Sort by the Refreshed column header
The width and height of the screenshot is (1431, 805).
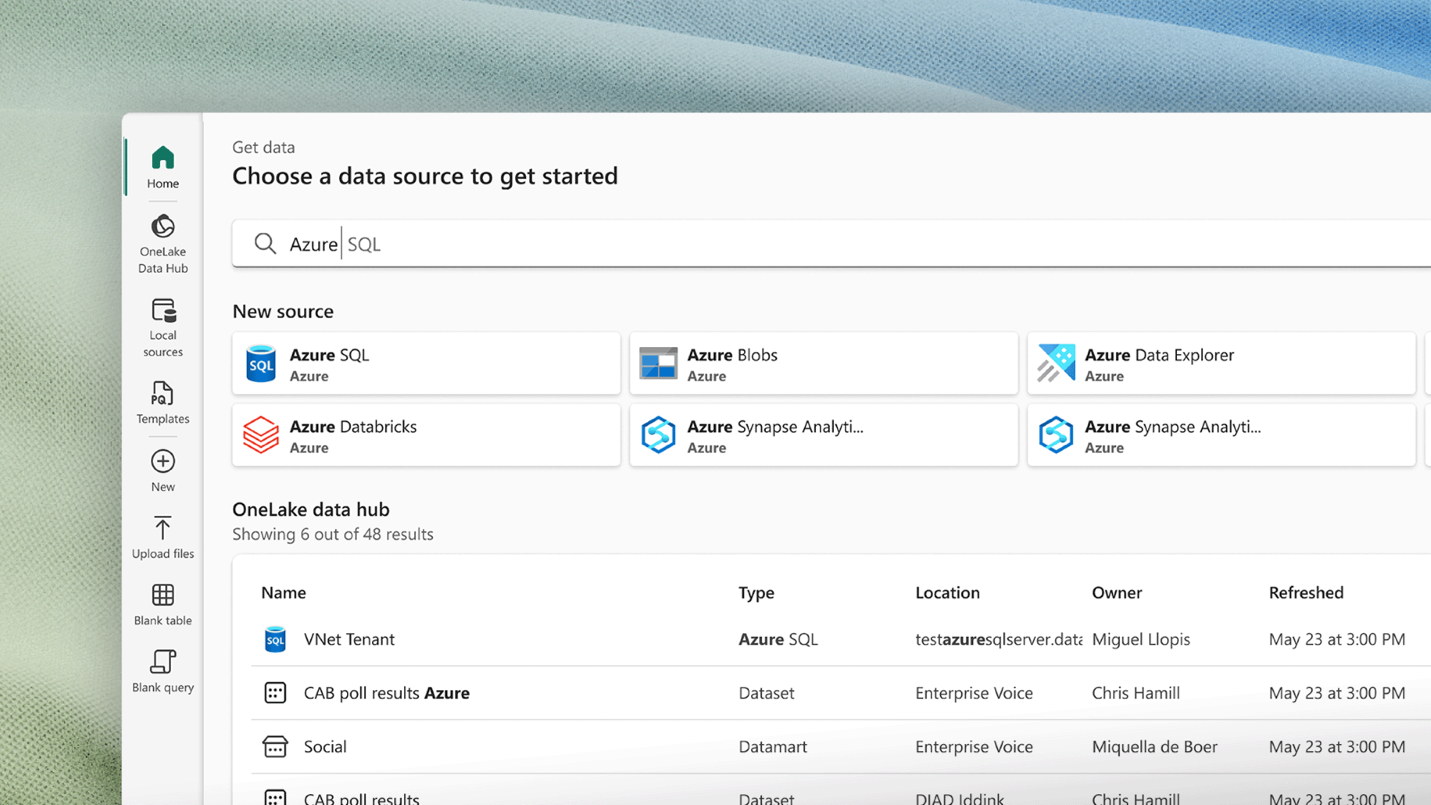point(1306,593)
